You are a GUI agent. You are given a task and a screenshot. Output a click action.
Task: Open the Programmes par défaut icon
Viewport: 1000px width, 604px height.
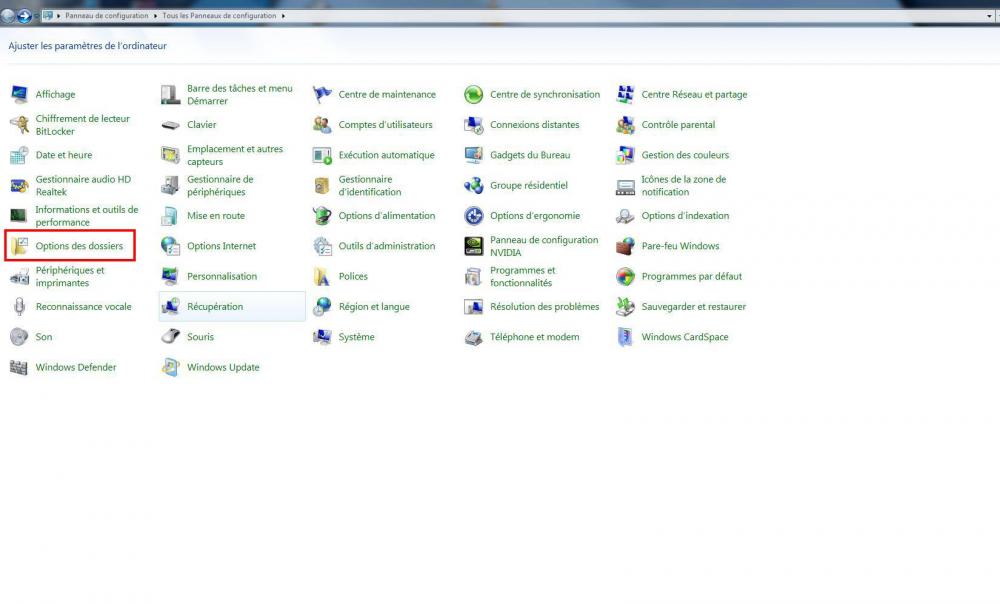click(x=625, y=276)
